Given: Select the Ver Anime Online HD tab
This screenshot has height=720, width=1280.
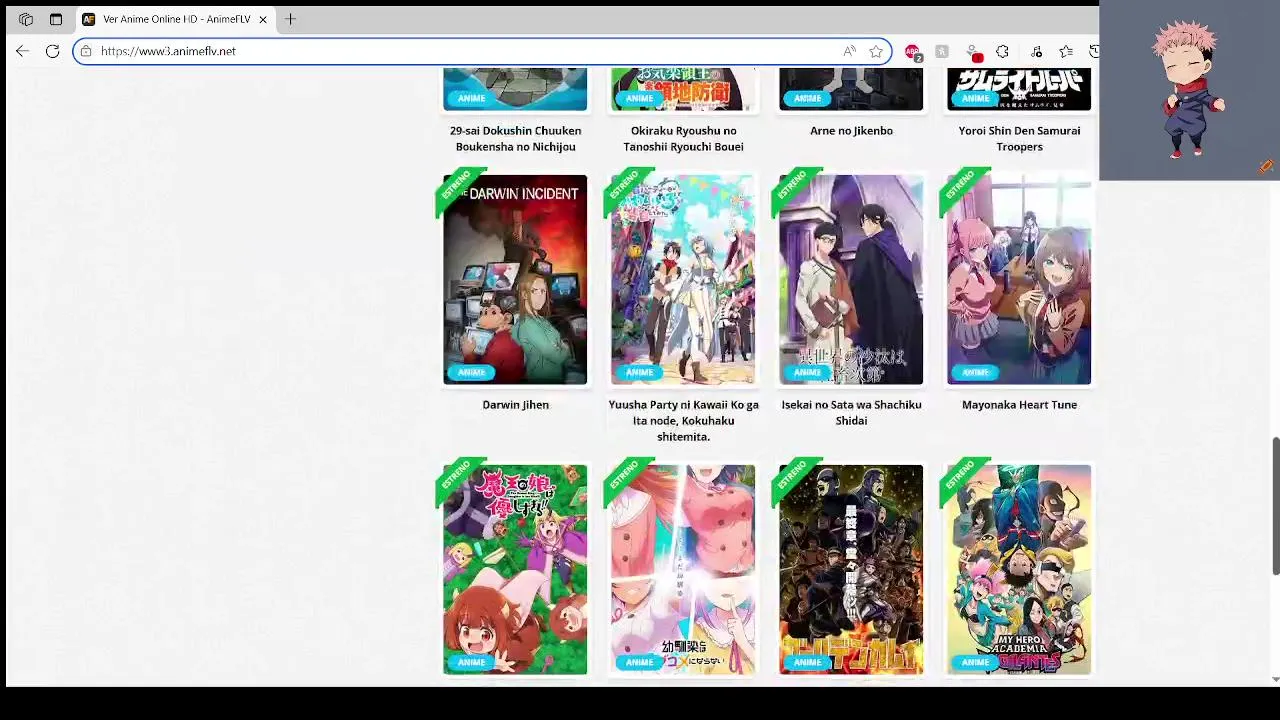Looking at the screenshot, I should pyautogui.click(x=176, y=19).
